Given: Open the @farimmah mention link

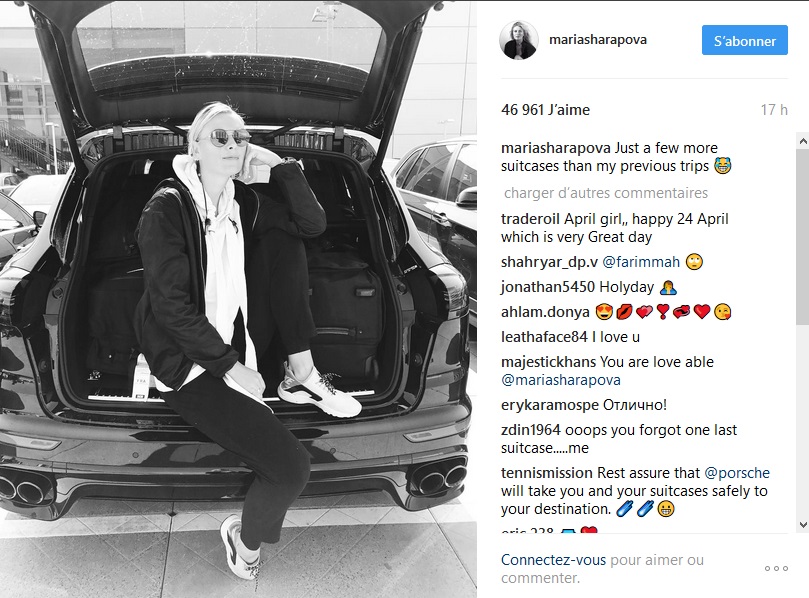Looking at the screenshot, I should pyautogui.click(x=641, y=262).
